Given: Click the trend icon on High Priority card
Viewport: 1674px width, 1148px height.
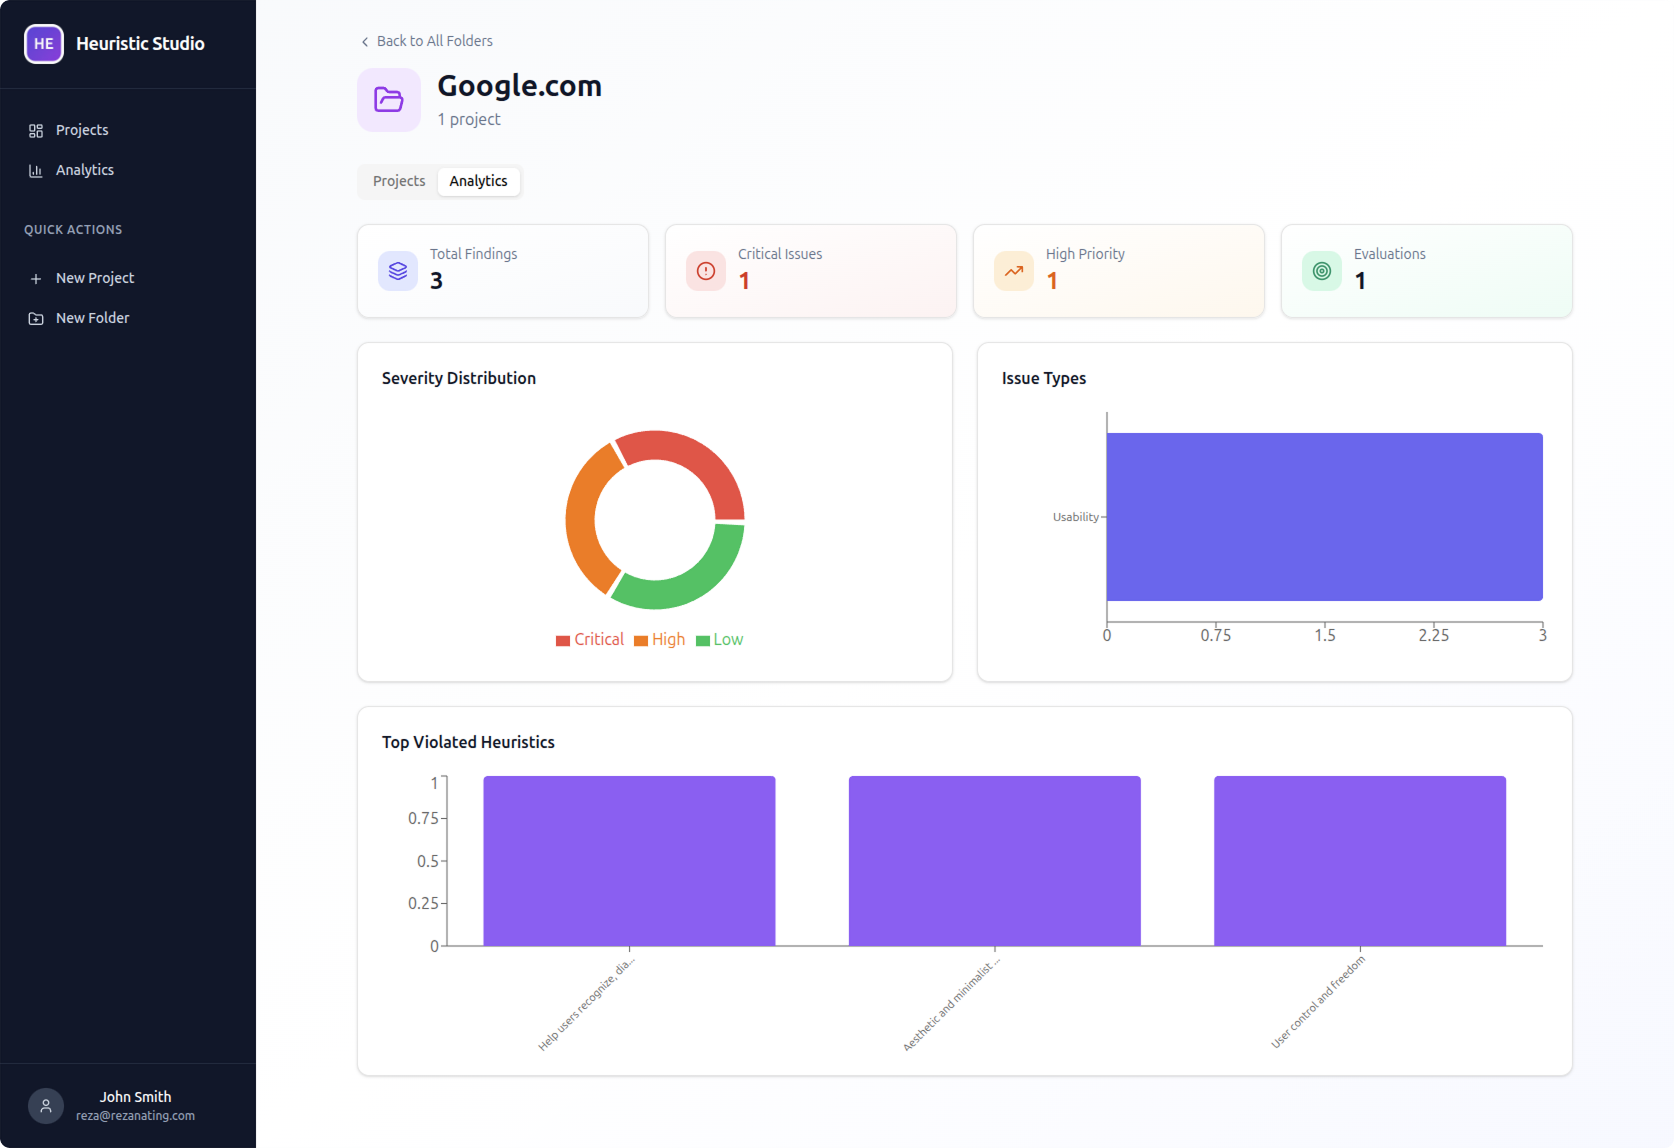Looking at the screenshot, I should tap(1013, 270).
